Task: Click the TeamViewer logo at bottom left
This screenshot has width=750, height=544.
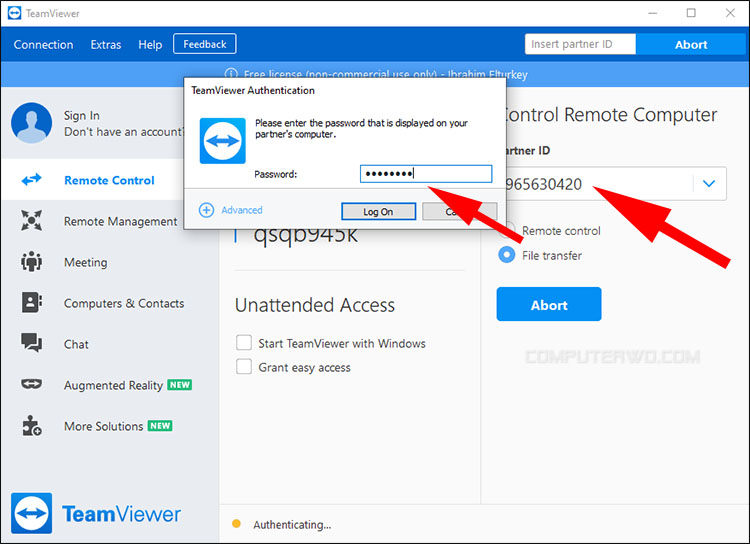Action: point(32,513)
